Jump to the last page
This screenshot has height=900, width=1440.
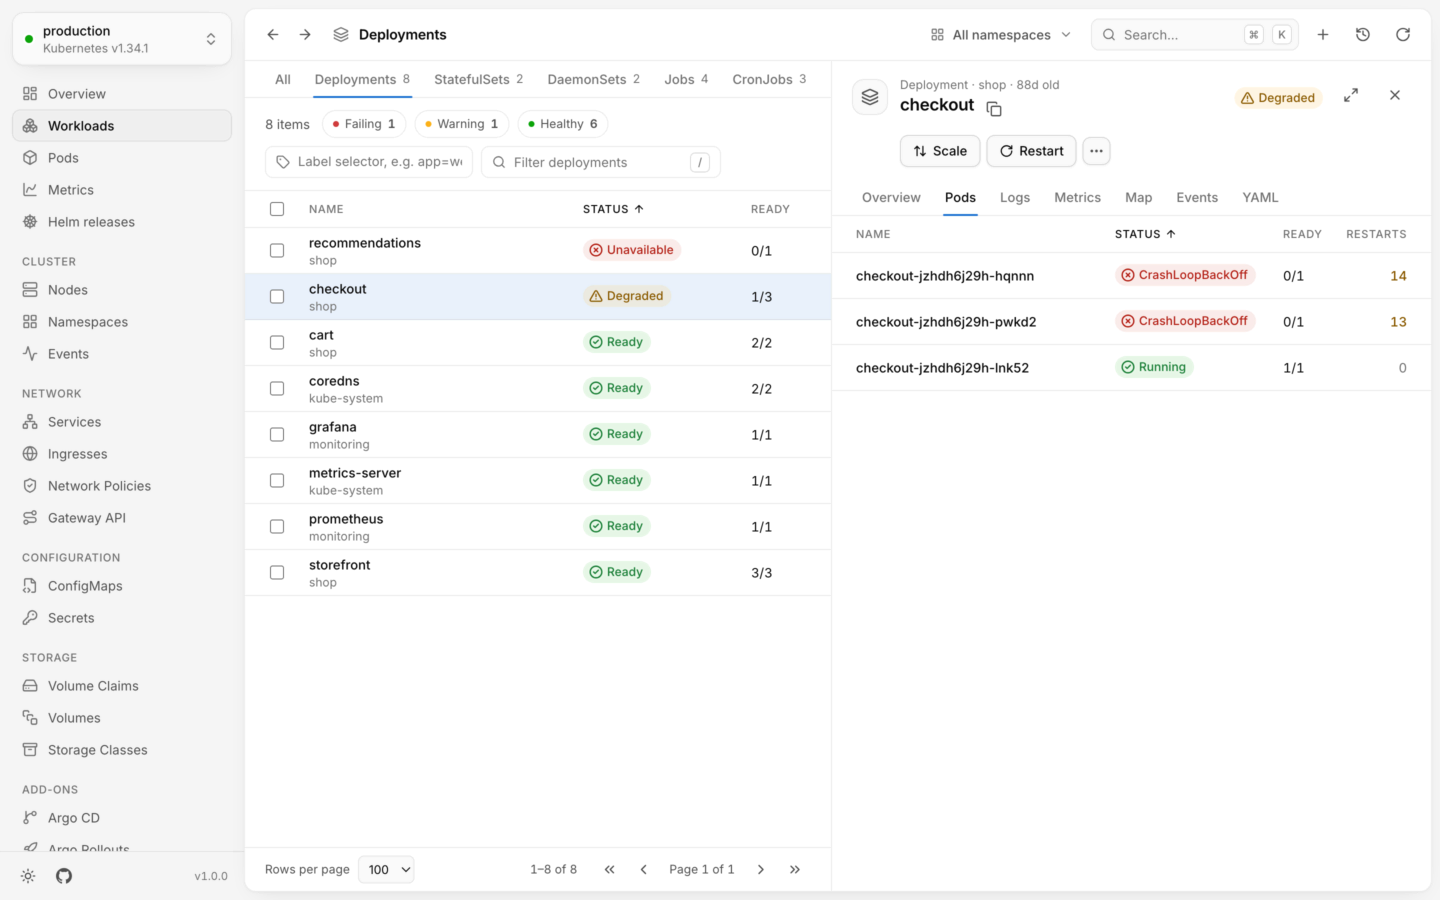(795, 869)
